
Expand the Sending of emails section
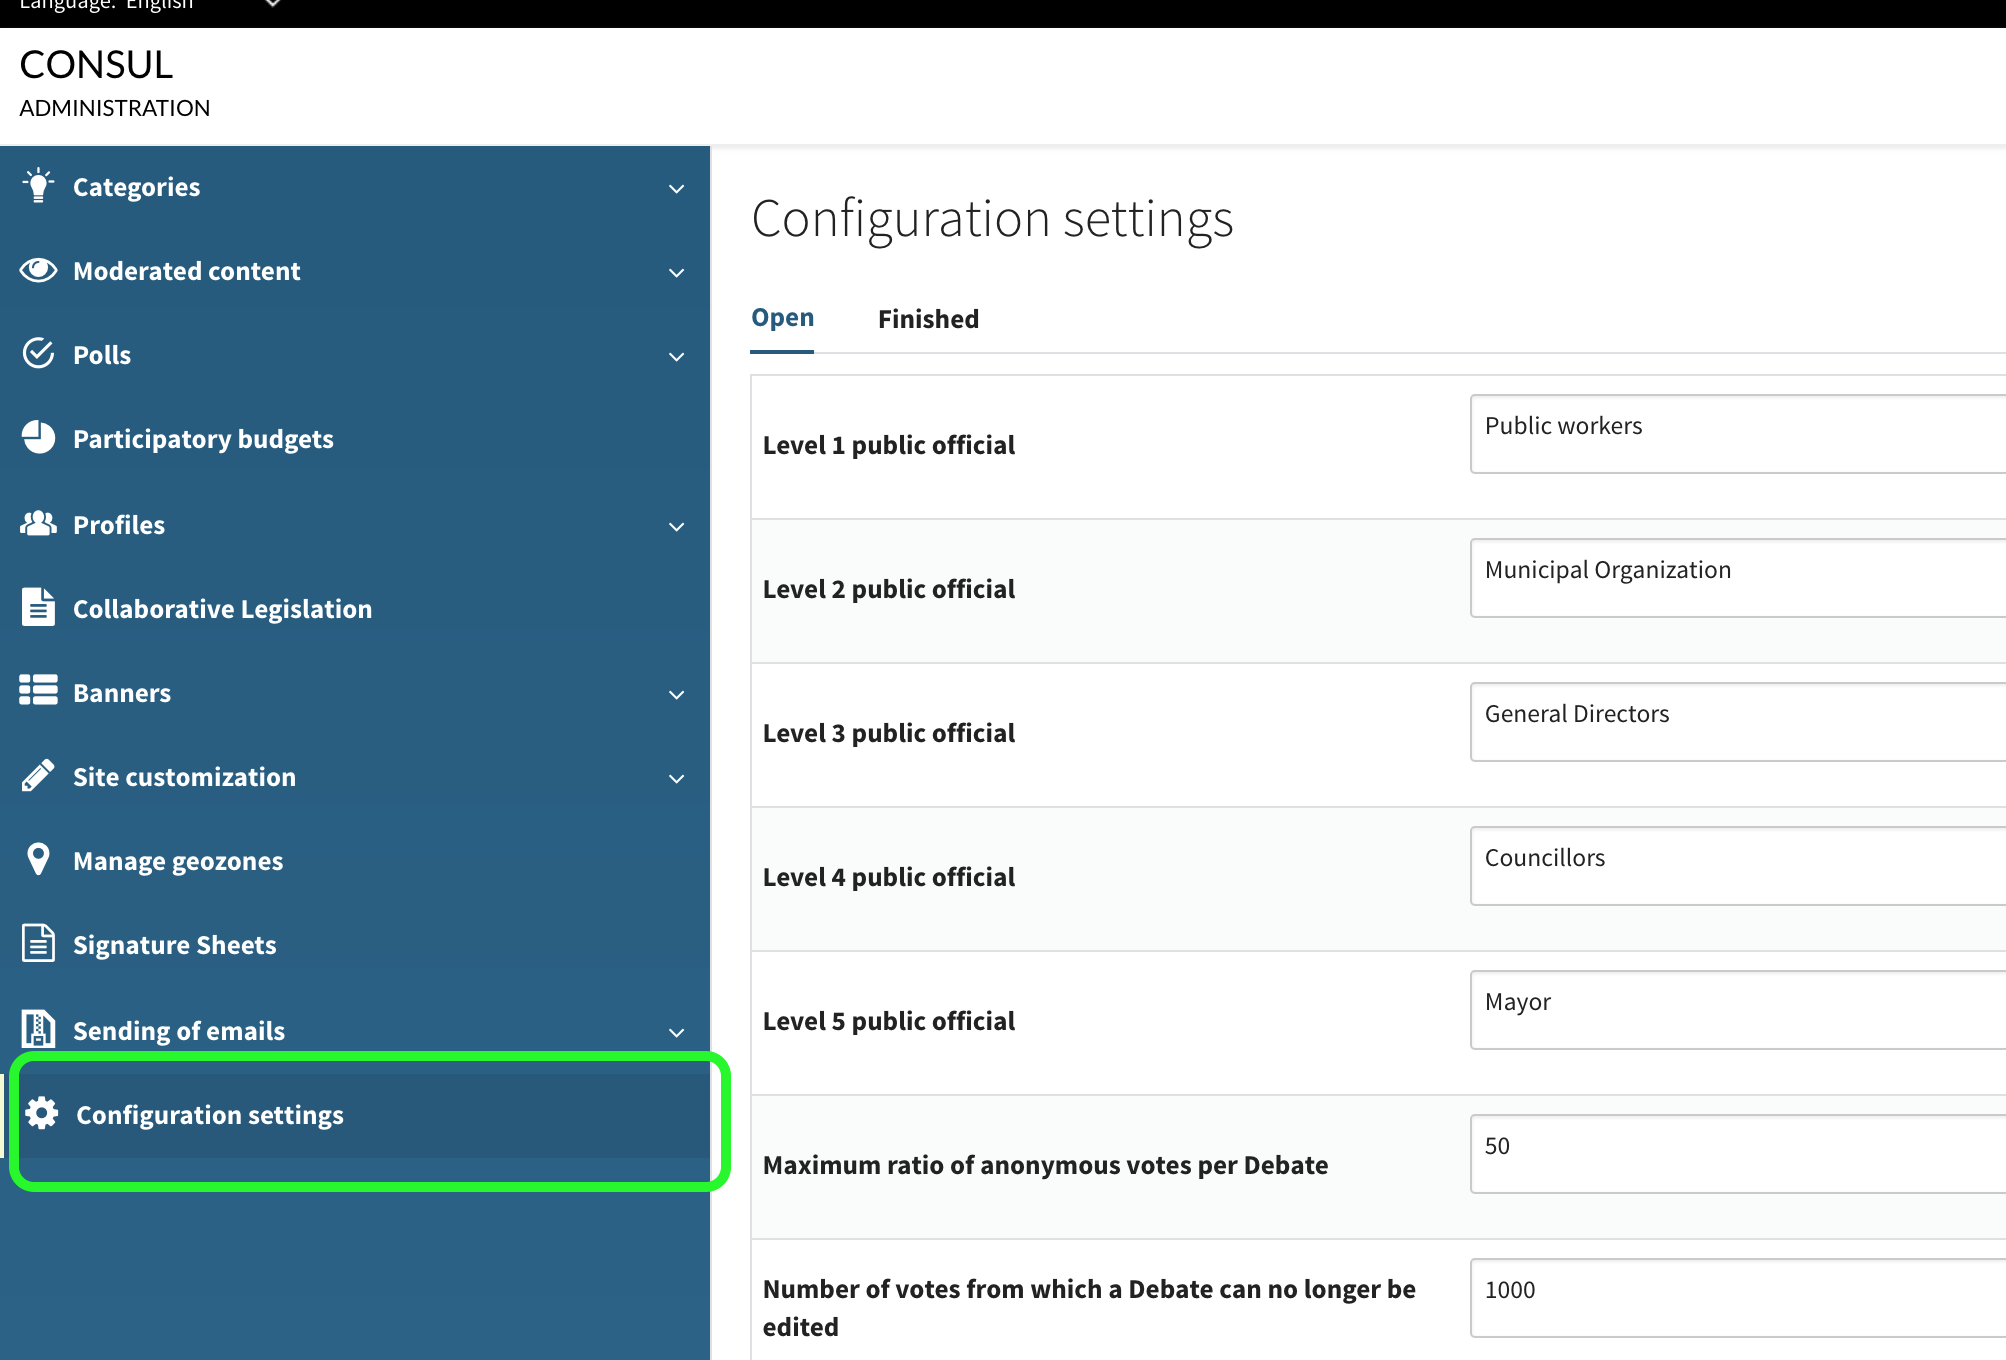[x=676, y=1032]
